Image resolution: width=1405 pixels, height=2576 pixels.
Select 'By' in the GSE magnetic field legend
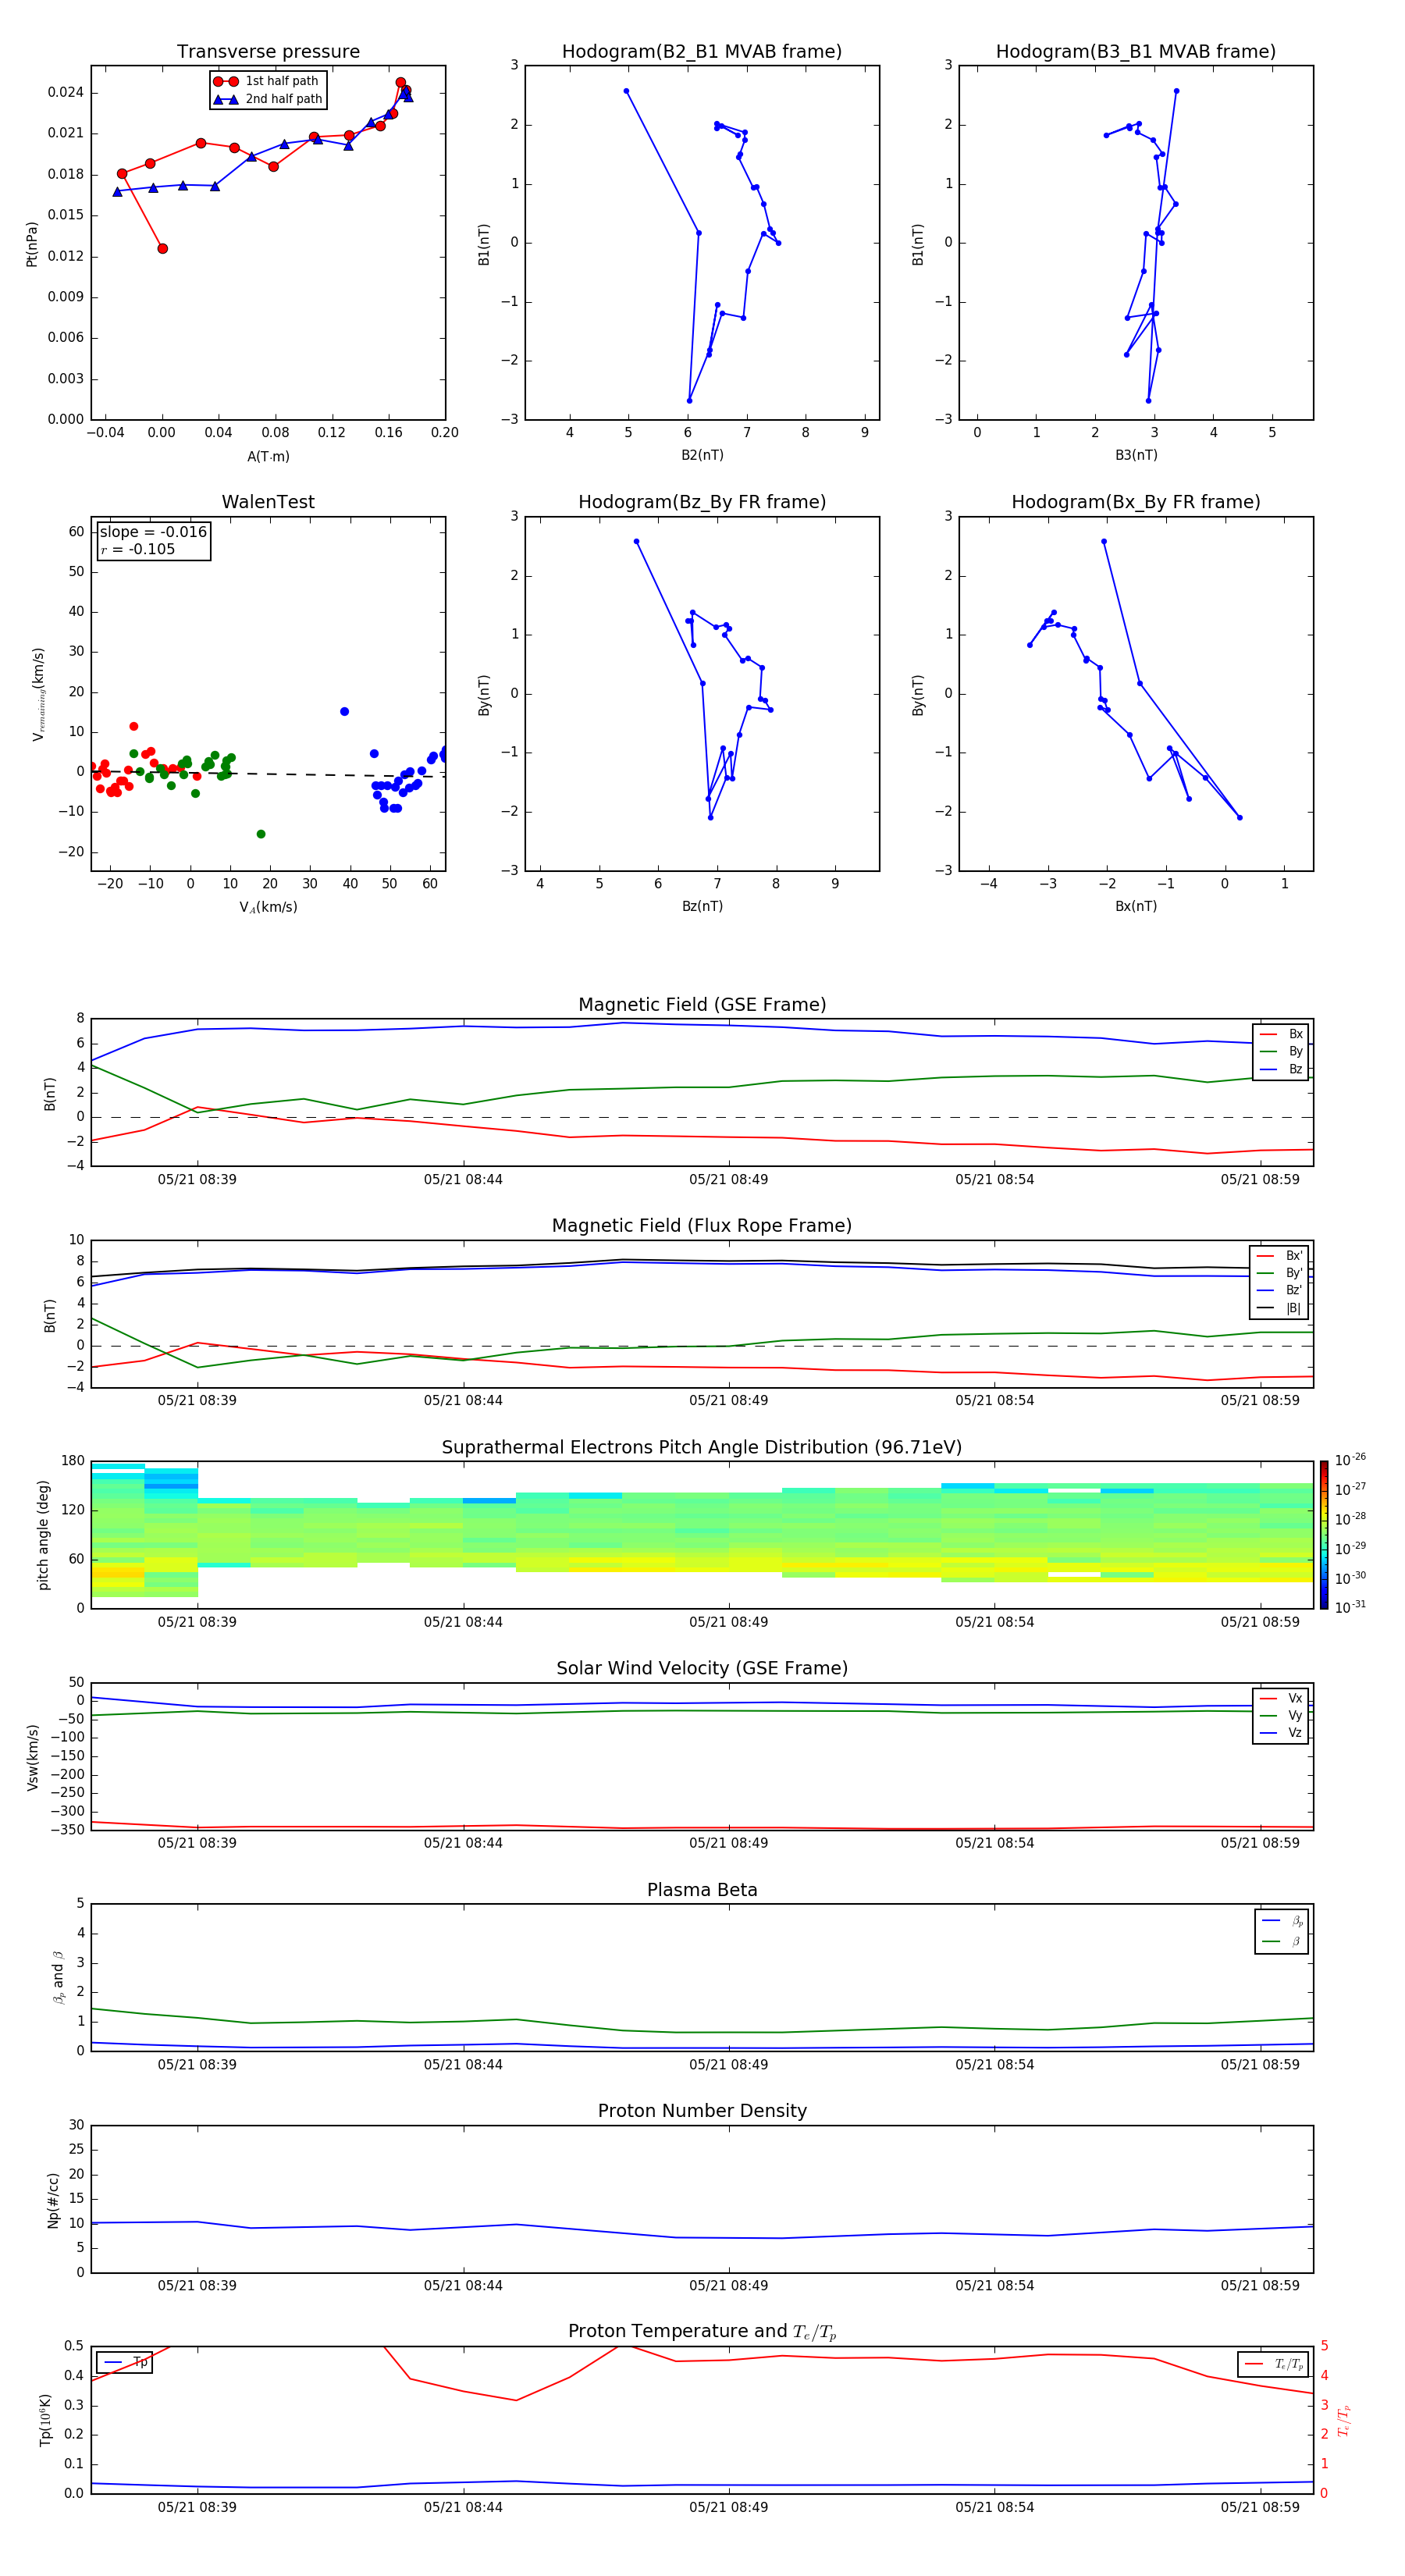pos(1281,1051)
